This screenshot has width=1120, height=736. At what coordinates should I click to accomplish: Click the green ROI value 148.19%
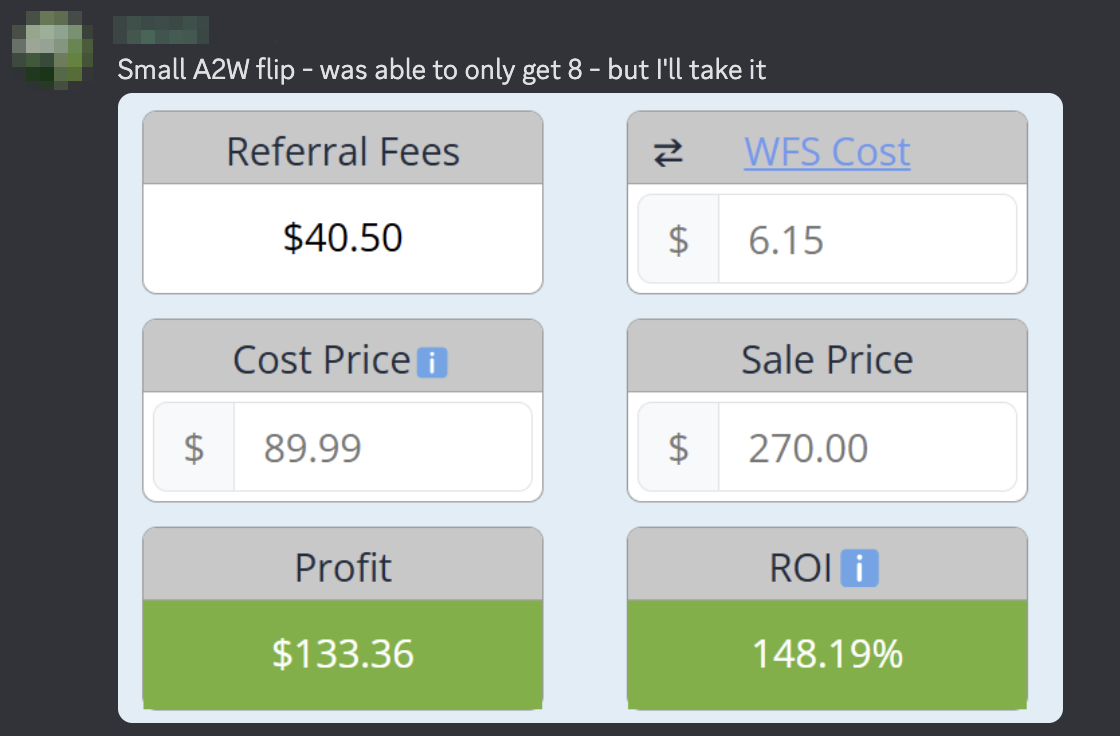(827, 654)
